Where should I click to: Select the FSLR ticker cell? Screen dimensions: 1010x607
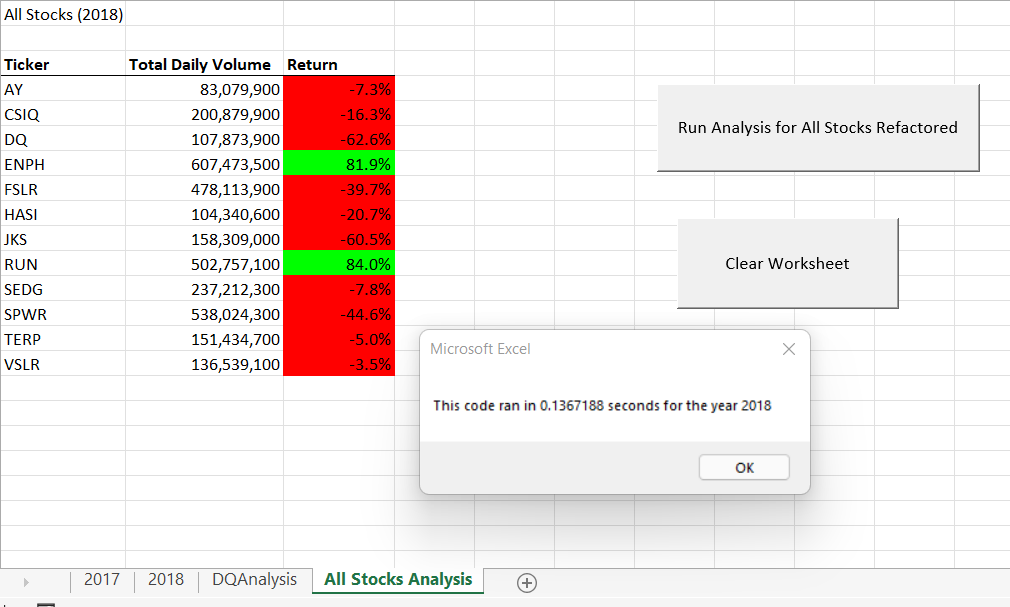click(63, 189)
